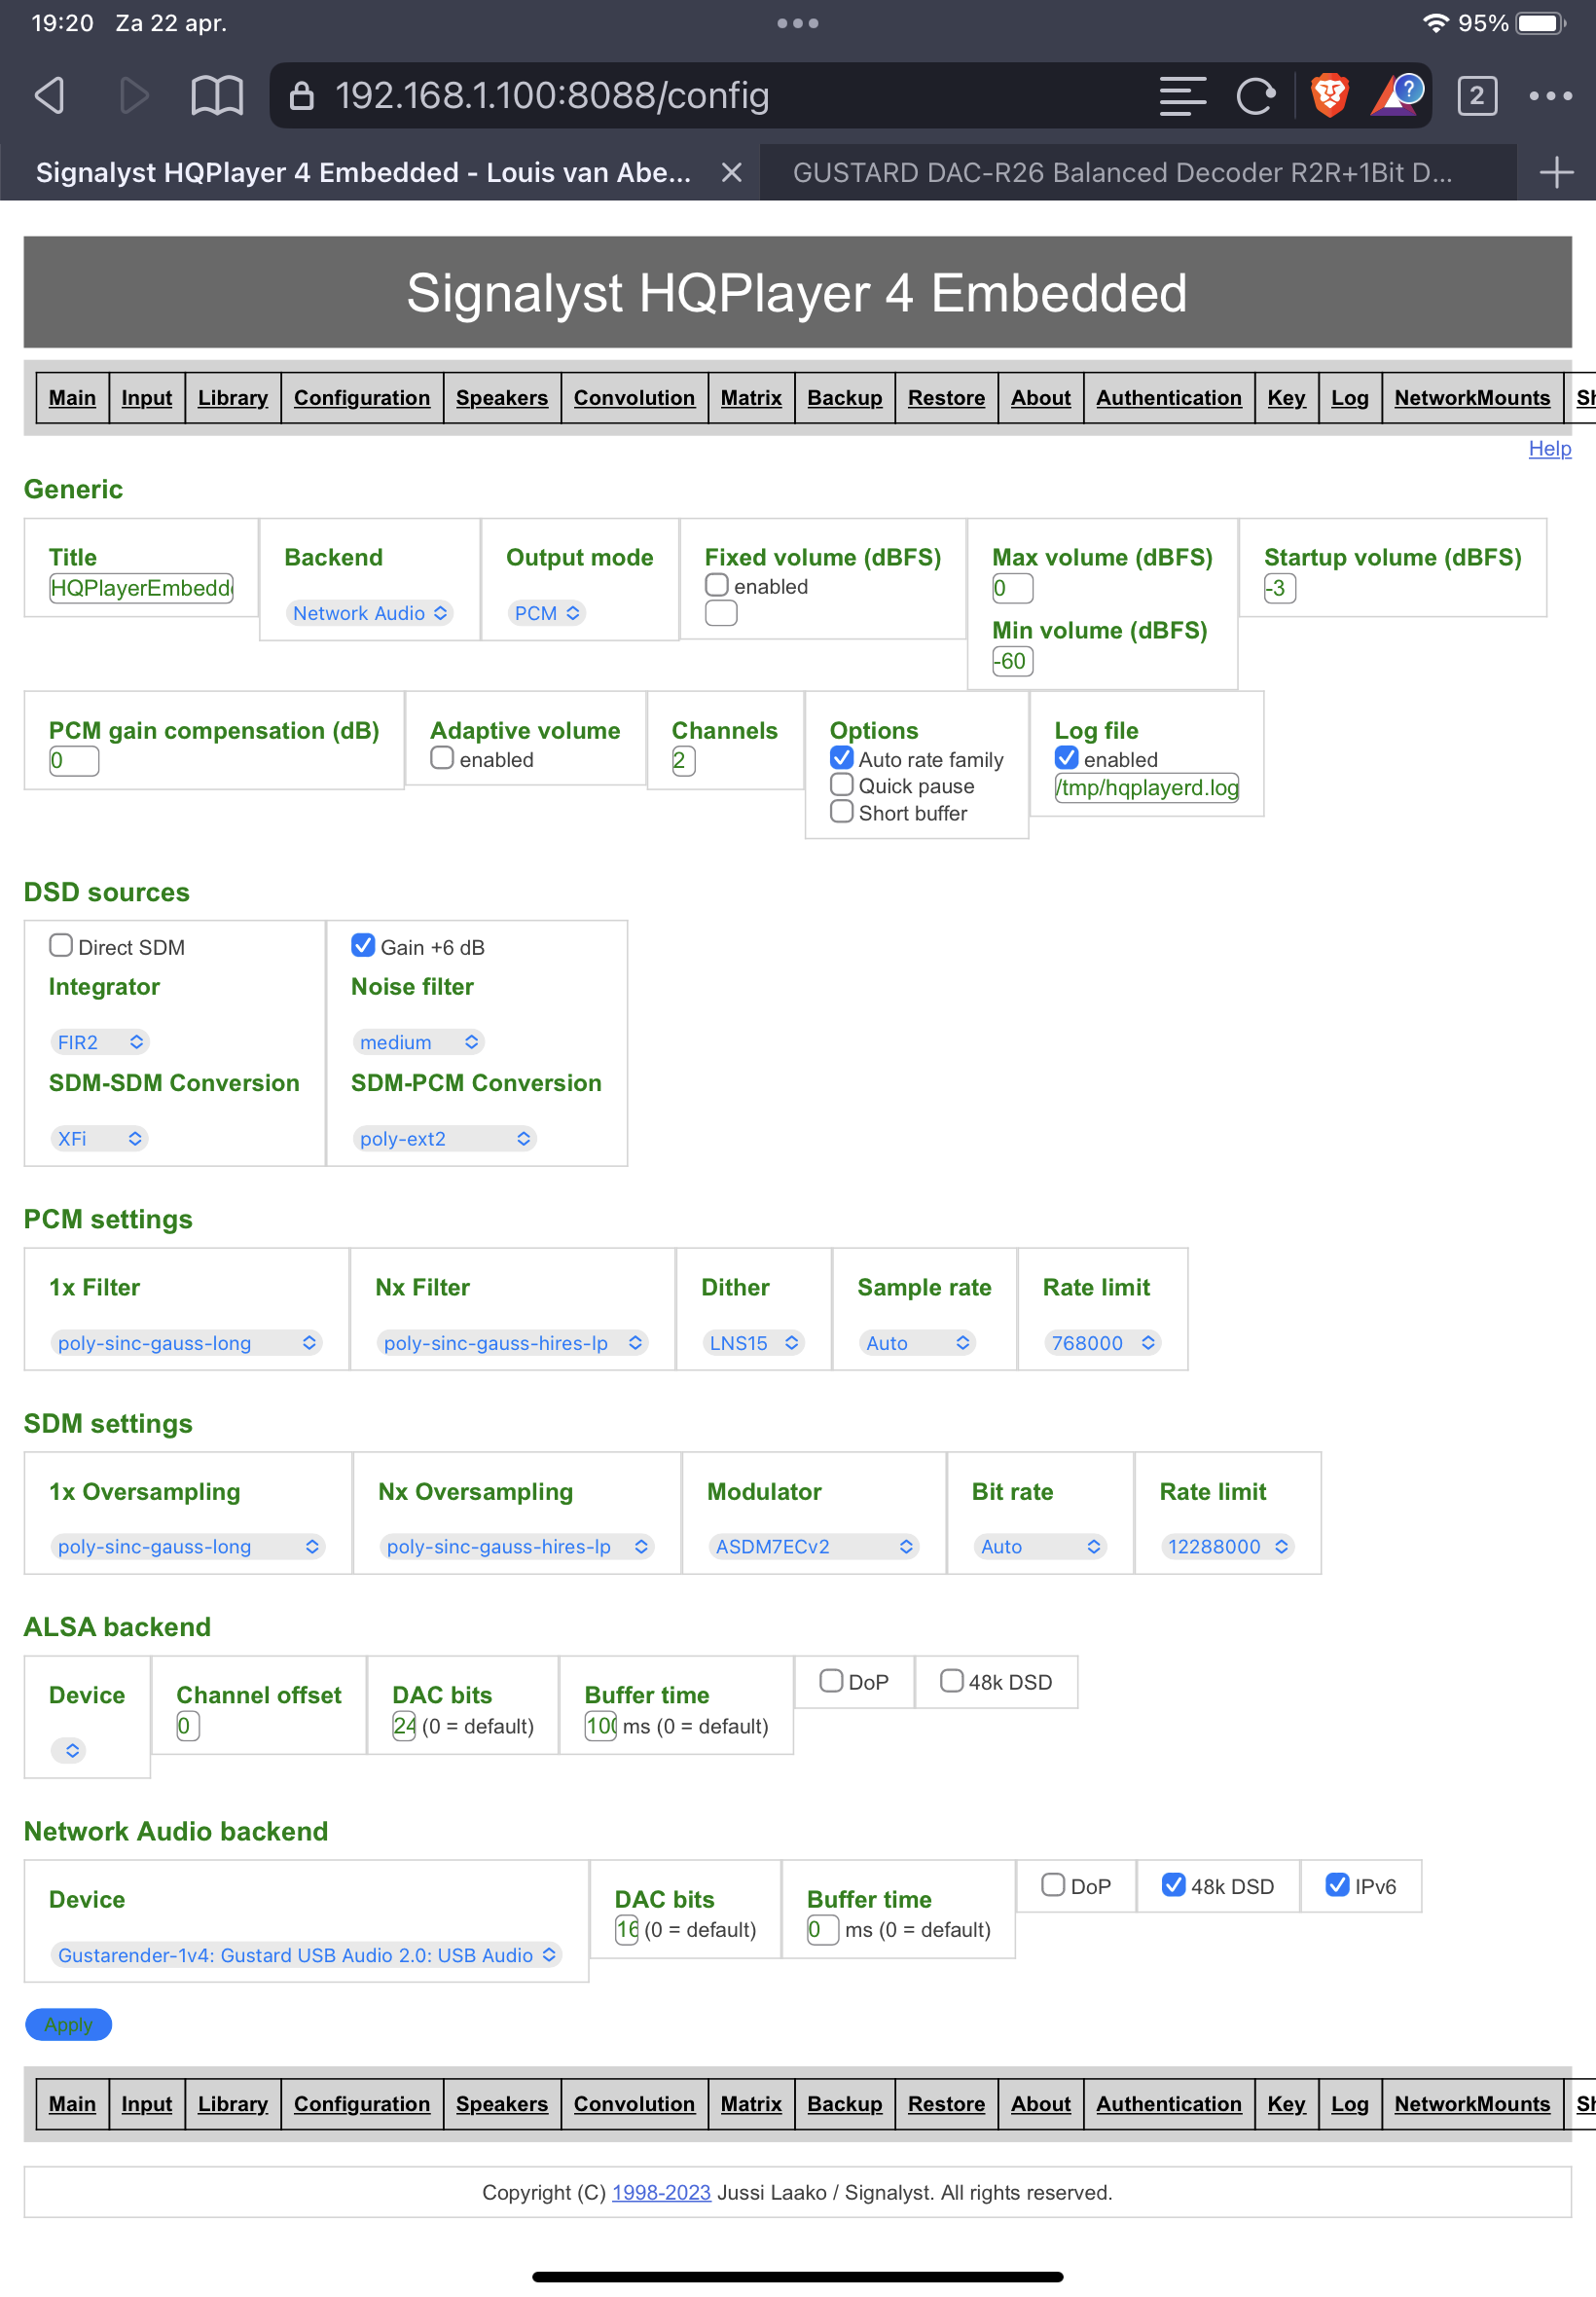Enable the Fixed volume checkbox
The width and height of the screenshot is (1596, 2297).
tap(717, 585)
